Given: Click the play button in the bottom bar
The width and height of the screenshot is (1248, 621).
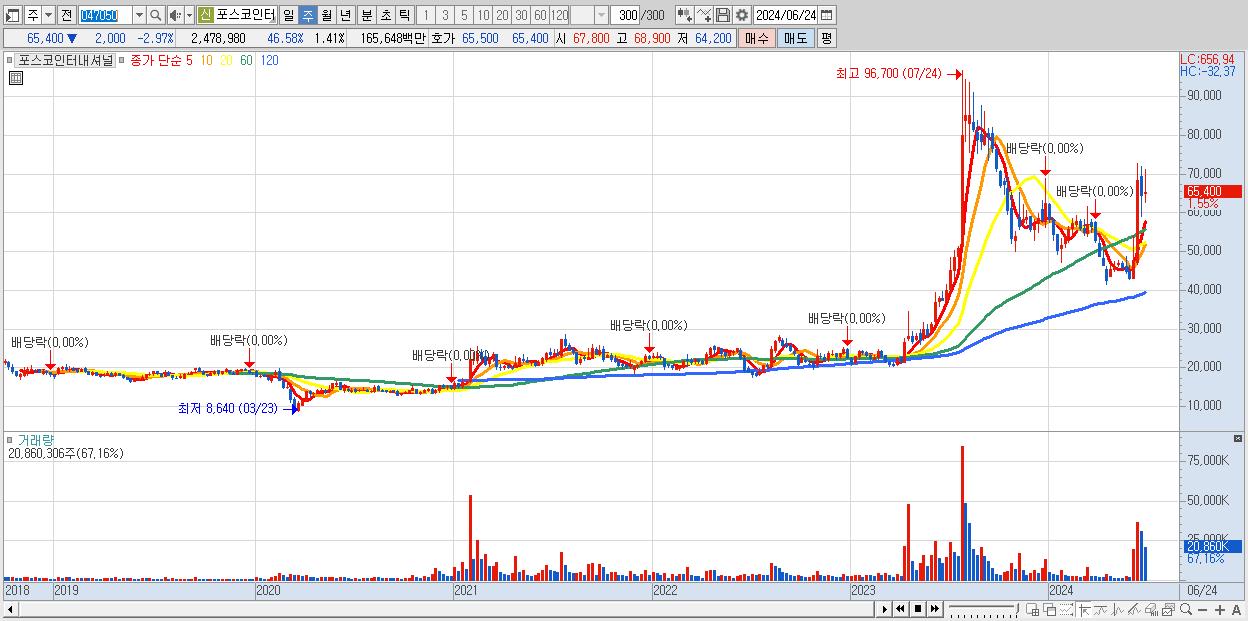Looking at the screenshot, I should pos(885,609).
